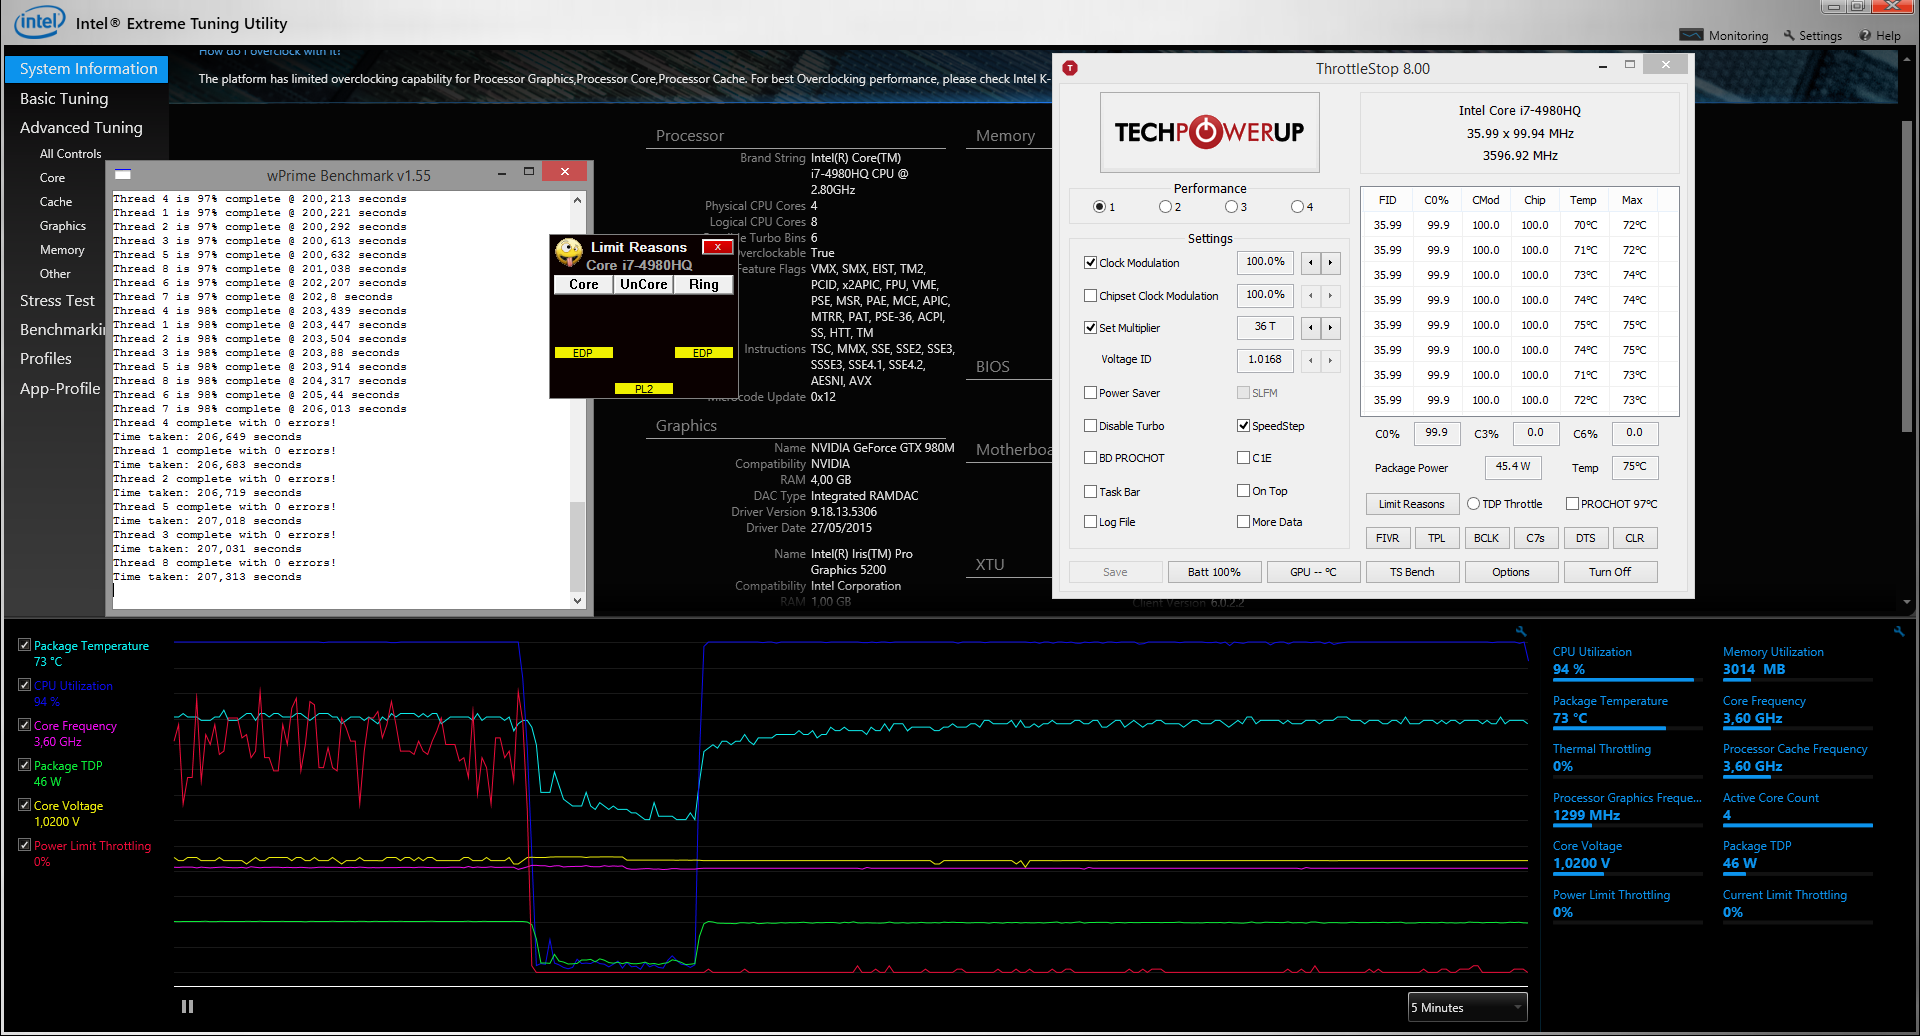Increase Chipset Clock Modulation with right arrow
This screenshot has width=1920, height=1036.
1330,296
